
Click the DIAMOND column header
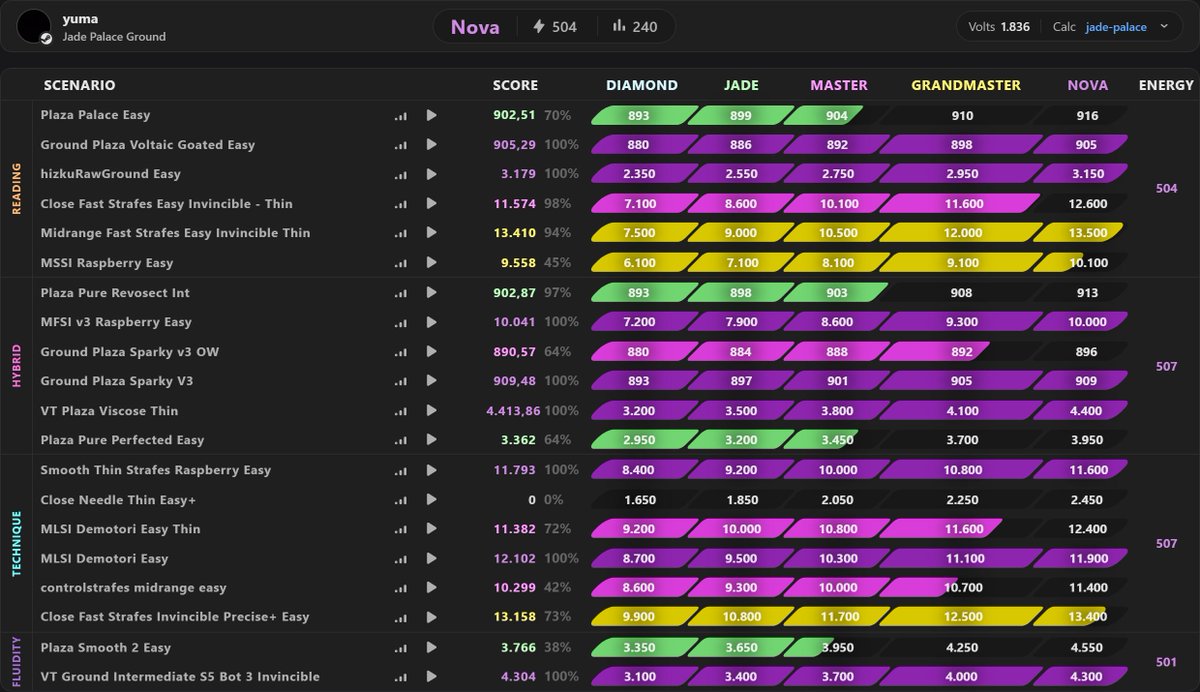pos(642,85)
